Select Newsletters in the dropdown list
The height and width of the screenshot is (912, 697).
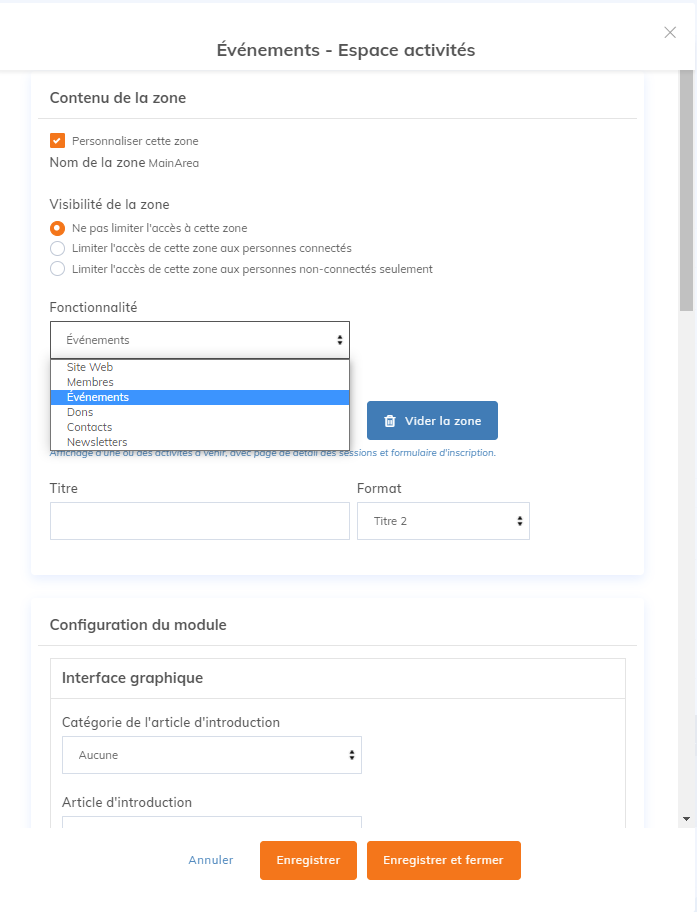(x=97, y=442)
